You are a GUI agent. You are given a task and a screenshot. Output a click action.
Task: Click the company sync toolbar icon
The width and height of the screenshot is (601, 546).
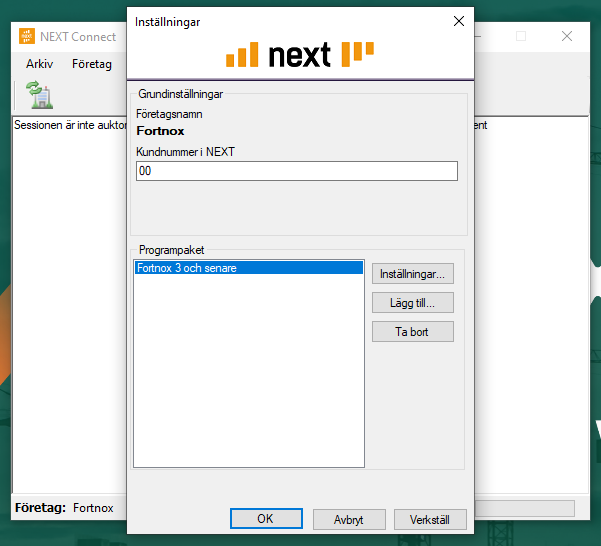click(39, 95)
